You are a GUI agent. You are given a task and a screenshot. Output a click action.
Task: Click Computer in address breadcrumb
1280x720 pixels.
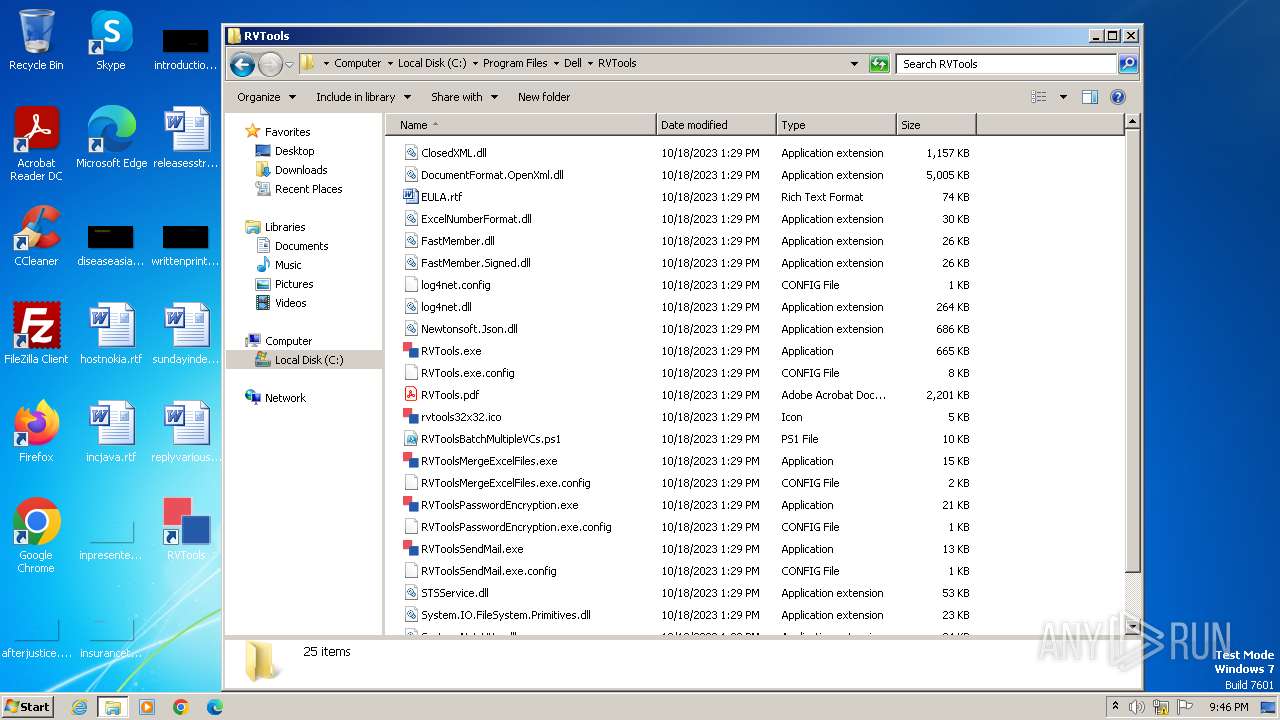tap(357, 63)
